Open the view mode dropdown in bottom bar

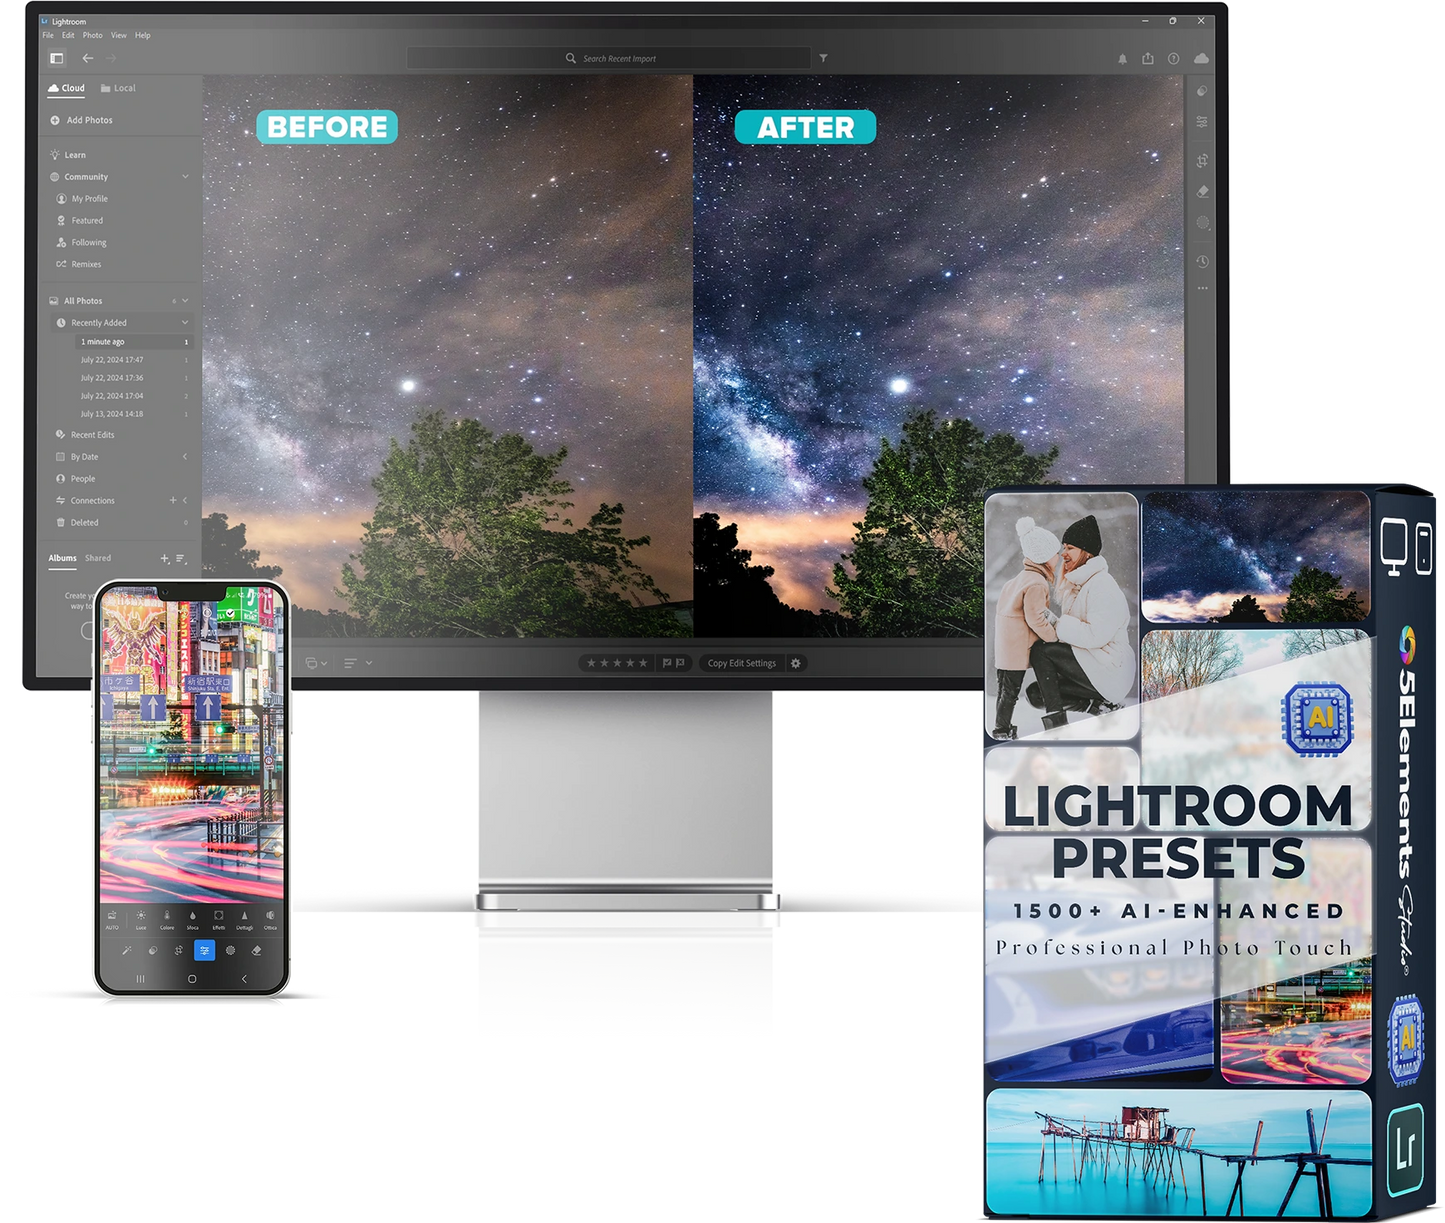316,663
